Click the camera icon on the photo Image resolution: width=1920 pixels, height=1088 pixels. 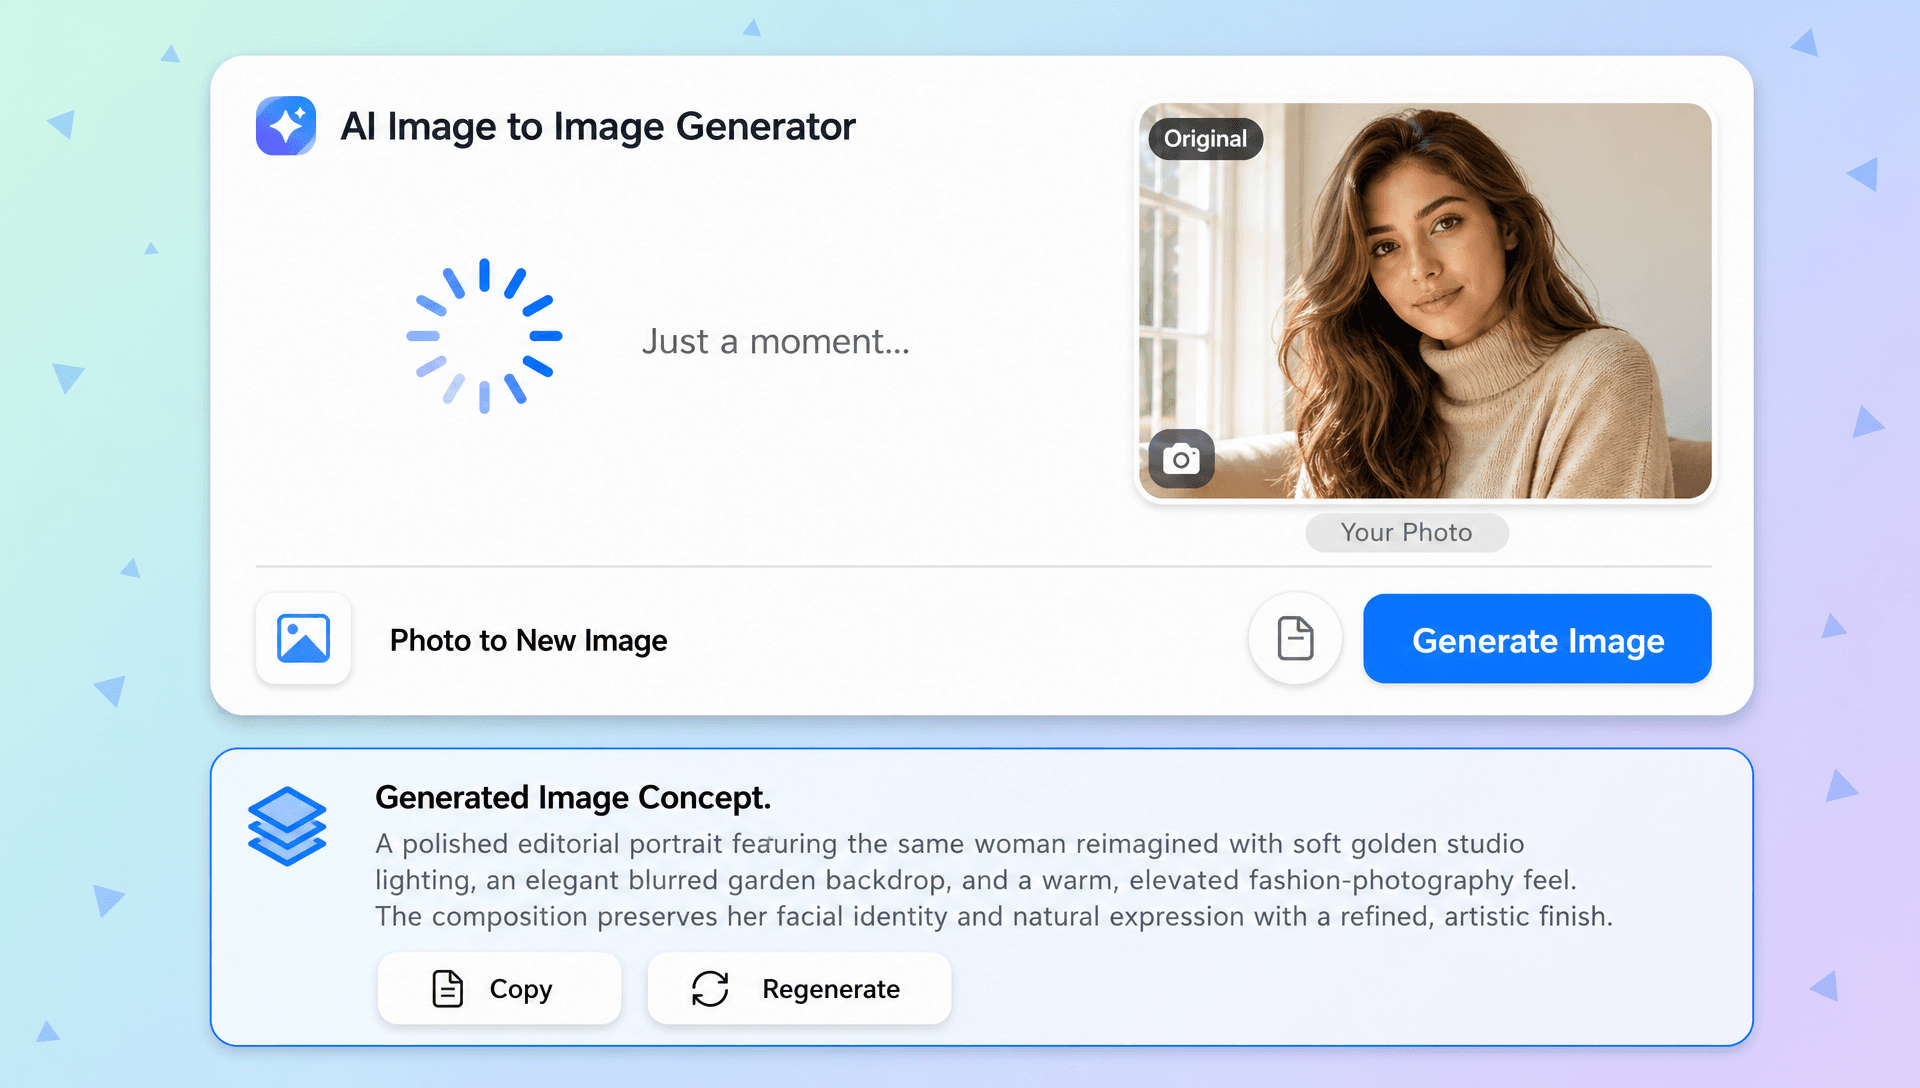coord(1181,459)
